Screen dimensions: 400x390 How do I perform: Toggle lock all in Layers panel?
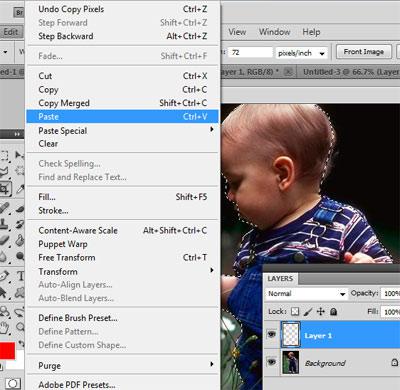[x=333, y=311]
